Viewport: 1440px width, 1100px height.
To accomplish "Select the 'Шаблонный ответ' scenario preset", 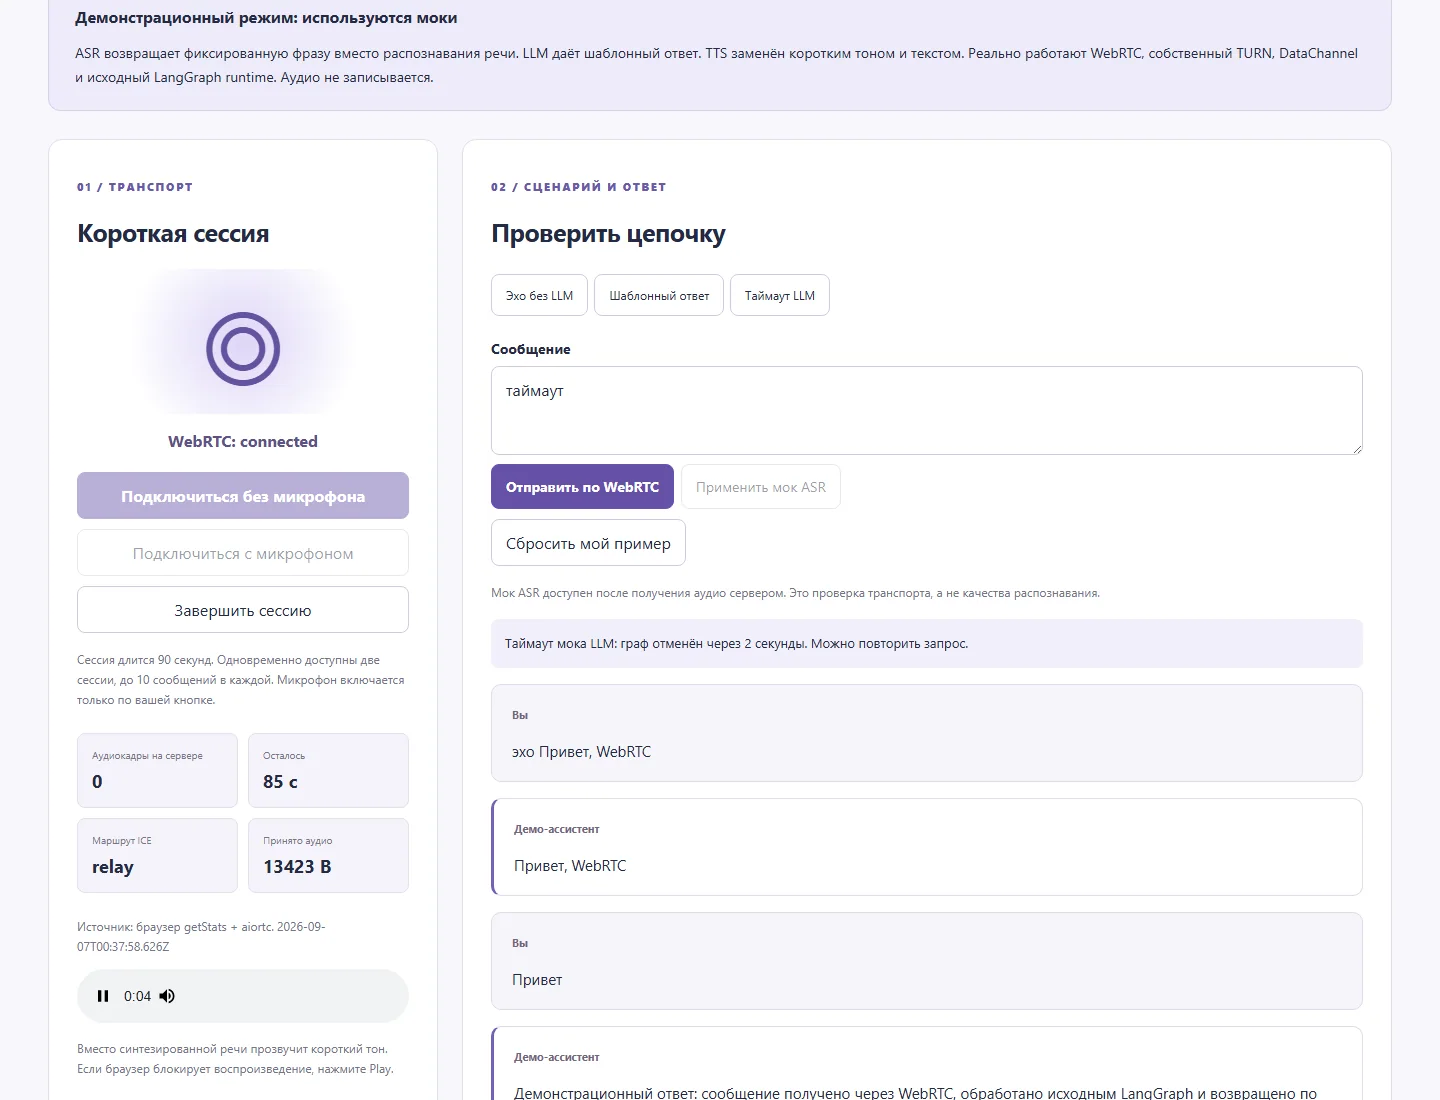I will pos(659,295).
